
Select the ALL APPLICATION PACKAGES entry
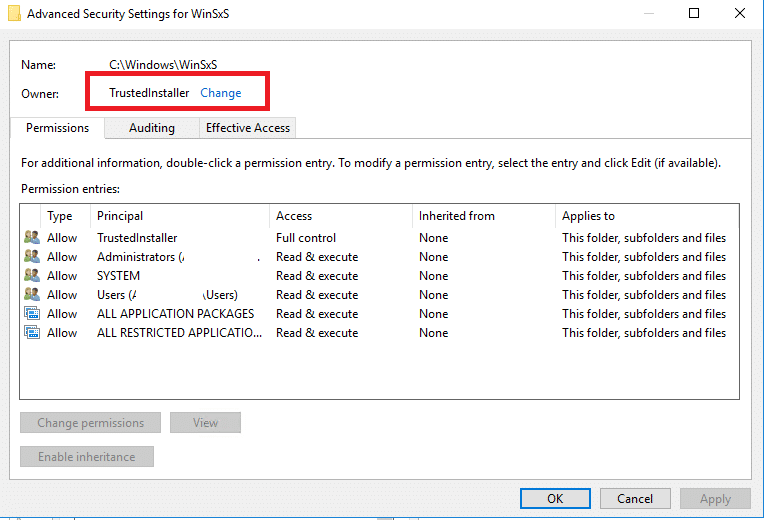tap(175, 314)
